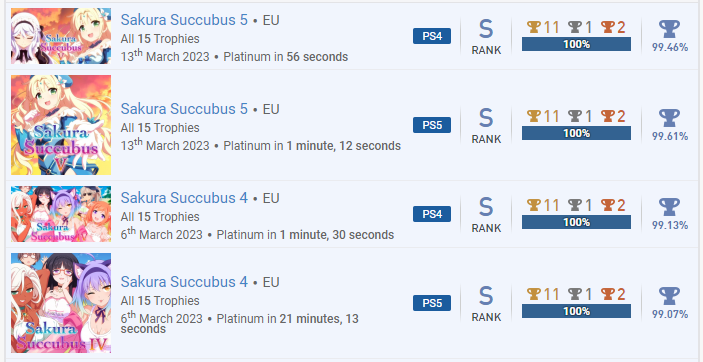The width and height of the screenshot is (703, 362).
Task: Open Sakura Succubus 5 PS4 game title link
Action: pos(184,20)
